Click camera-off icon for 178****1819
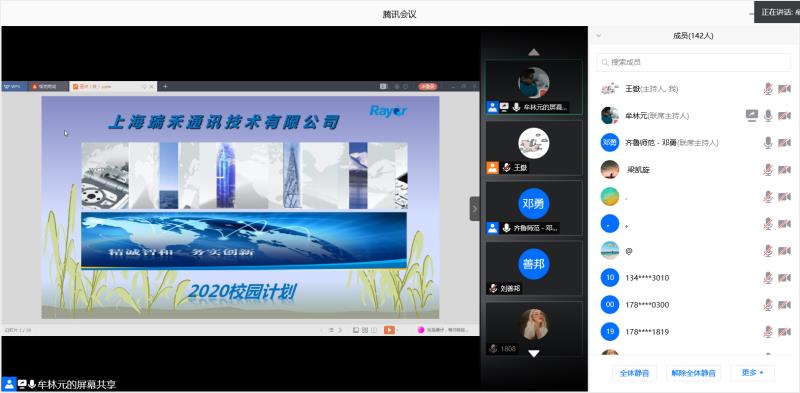800x393 pixels. 784,332
